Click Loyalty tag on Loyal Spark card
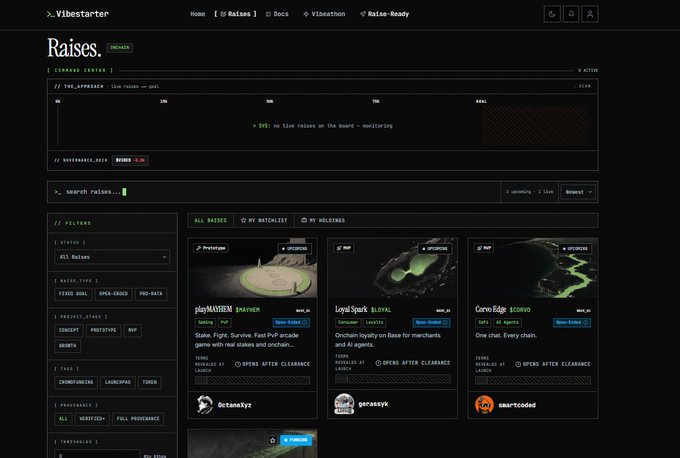Screen dimensions: 680x458 (374, 322)
